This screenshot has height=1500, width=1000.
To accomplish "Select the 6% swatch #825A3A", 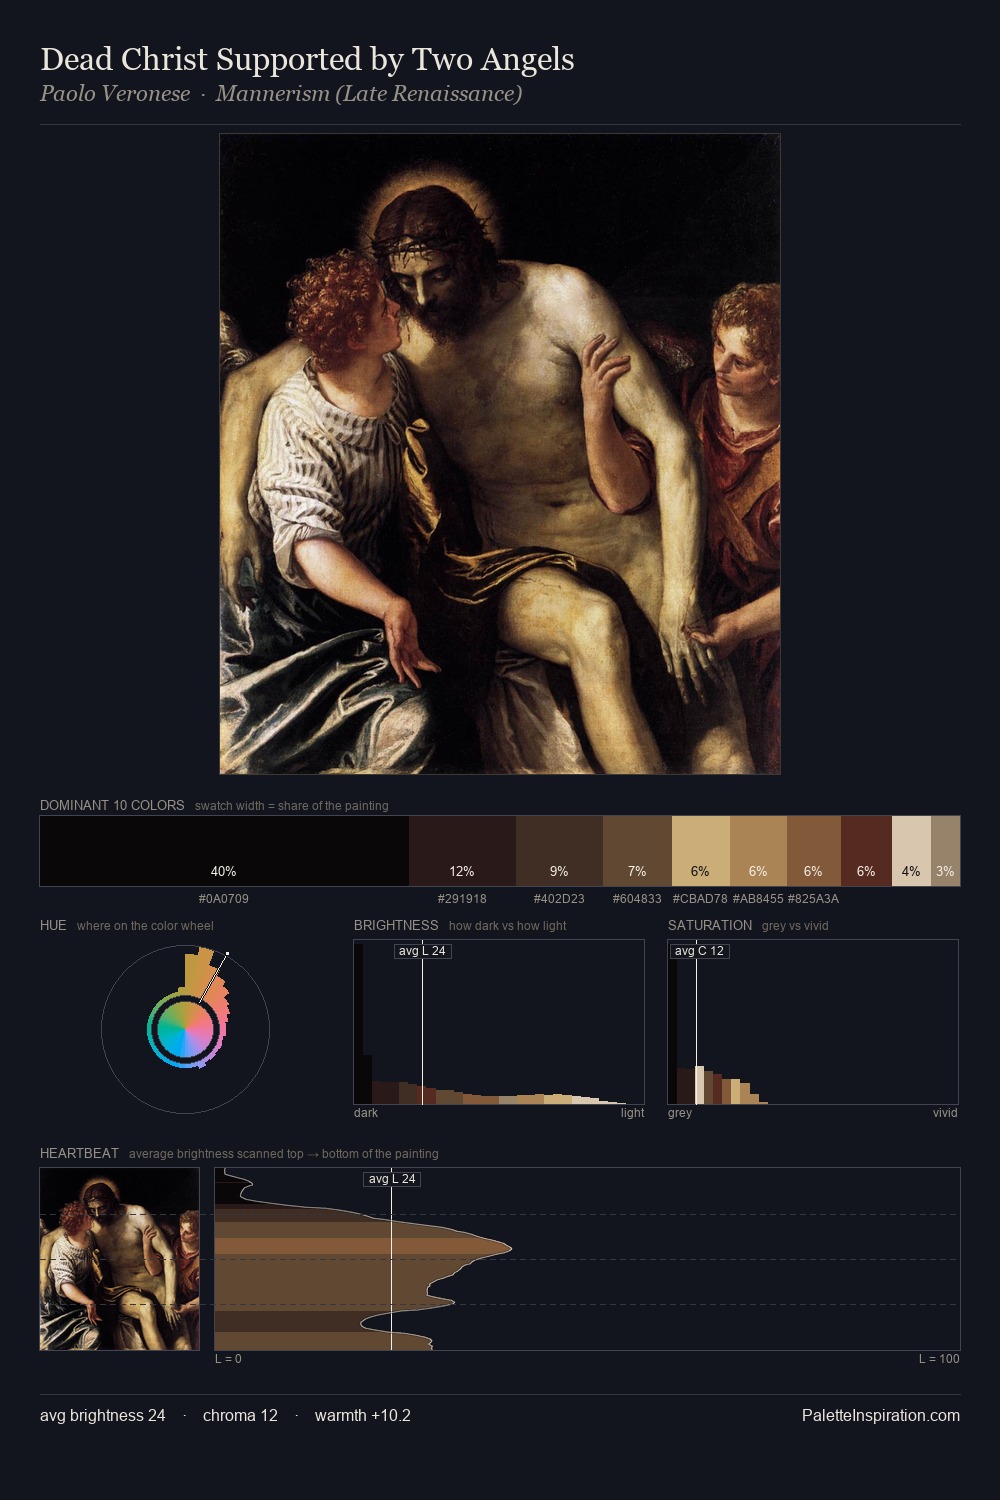I will click(814, 851).
